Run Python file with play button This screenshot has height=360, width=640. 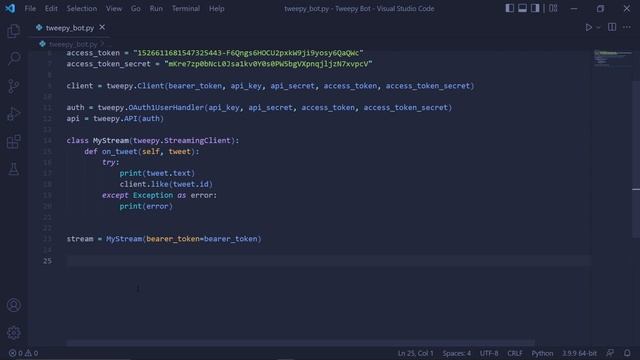(x=589, y=27)
